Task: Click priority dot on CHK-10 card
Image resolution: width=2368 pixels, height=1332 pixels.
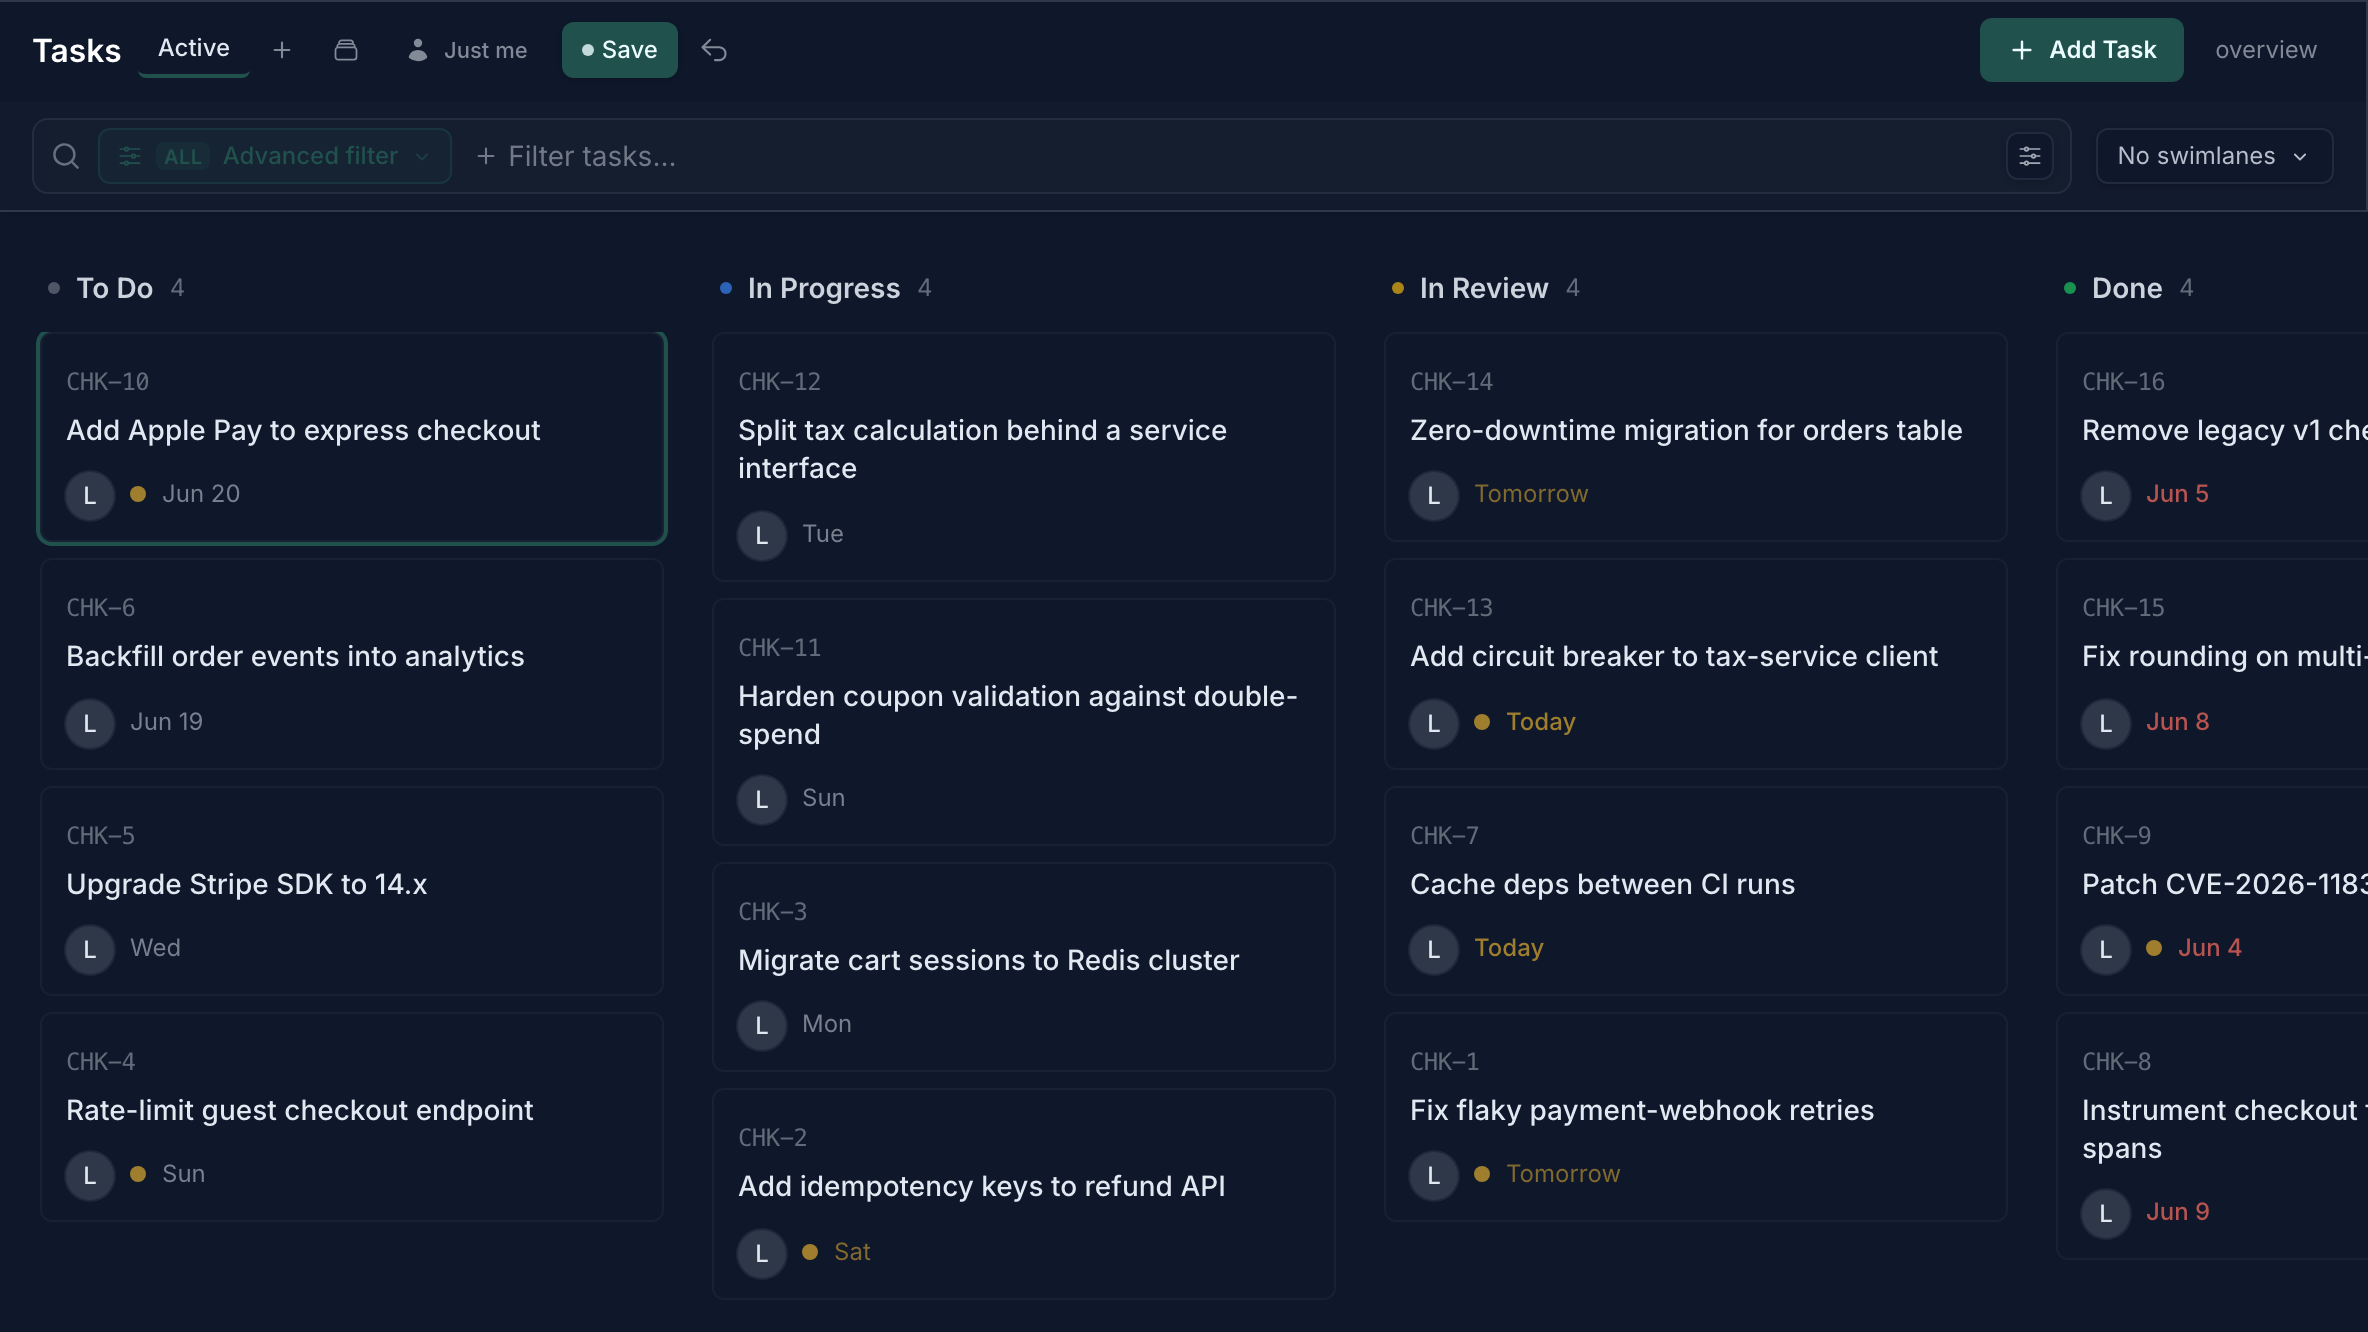Action: [138, 494]
